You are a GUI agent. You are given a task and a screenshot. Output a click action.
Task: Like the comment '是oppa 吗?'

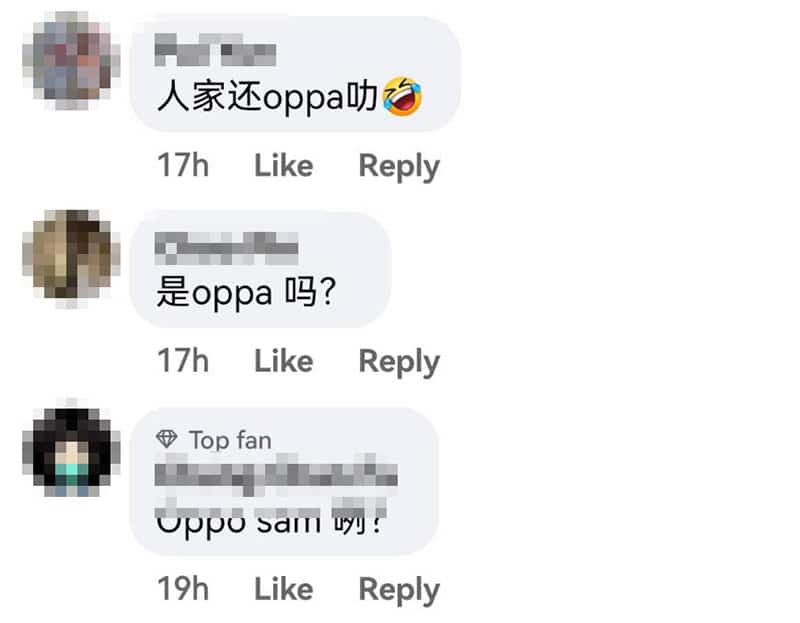click(x=284, y=361)
